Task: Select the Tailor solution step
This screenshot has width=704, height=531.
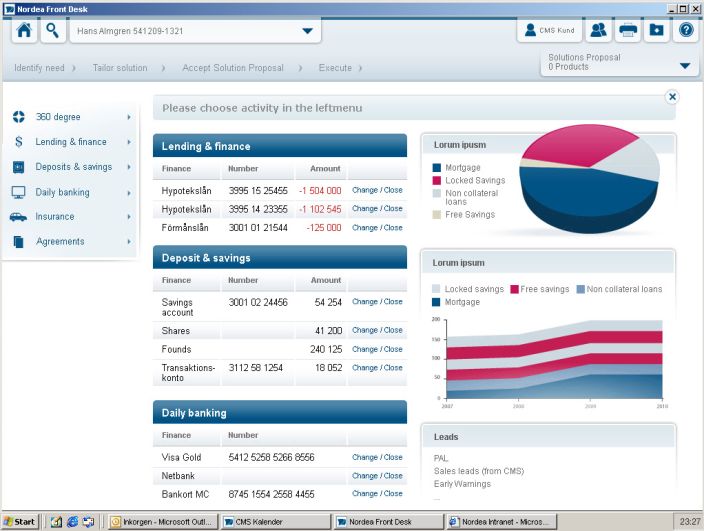Action: [120, 68]
